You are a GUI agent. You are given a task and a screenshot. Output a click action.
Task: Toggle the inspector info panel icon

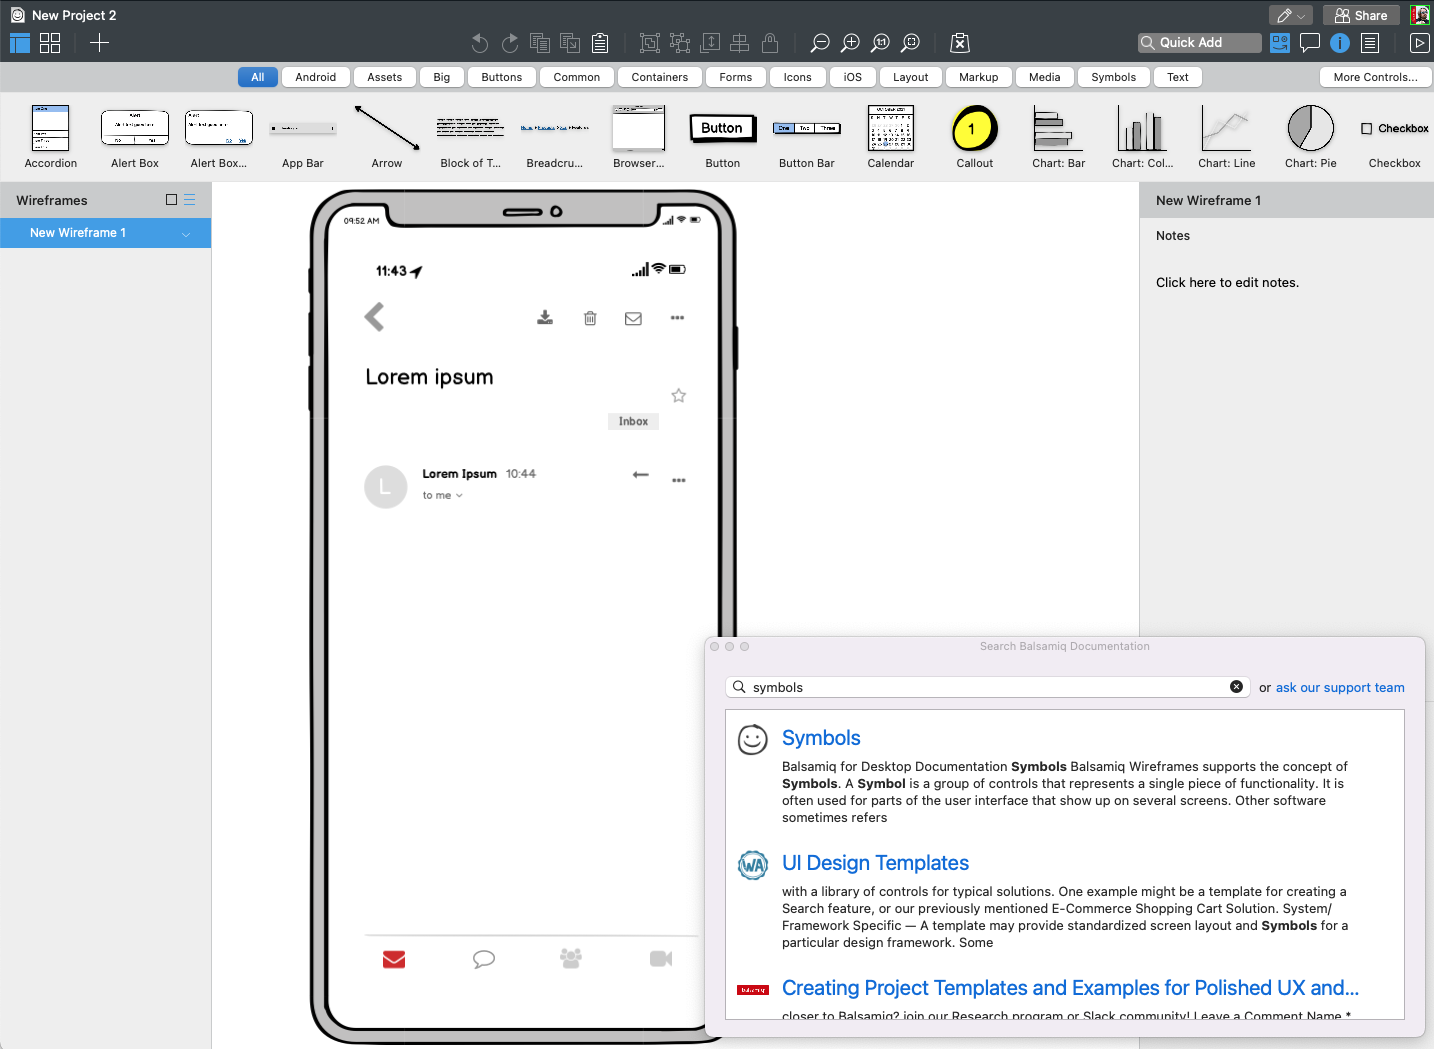1340,43
